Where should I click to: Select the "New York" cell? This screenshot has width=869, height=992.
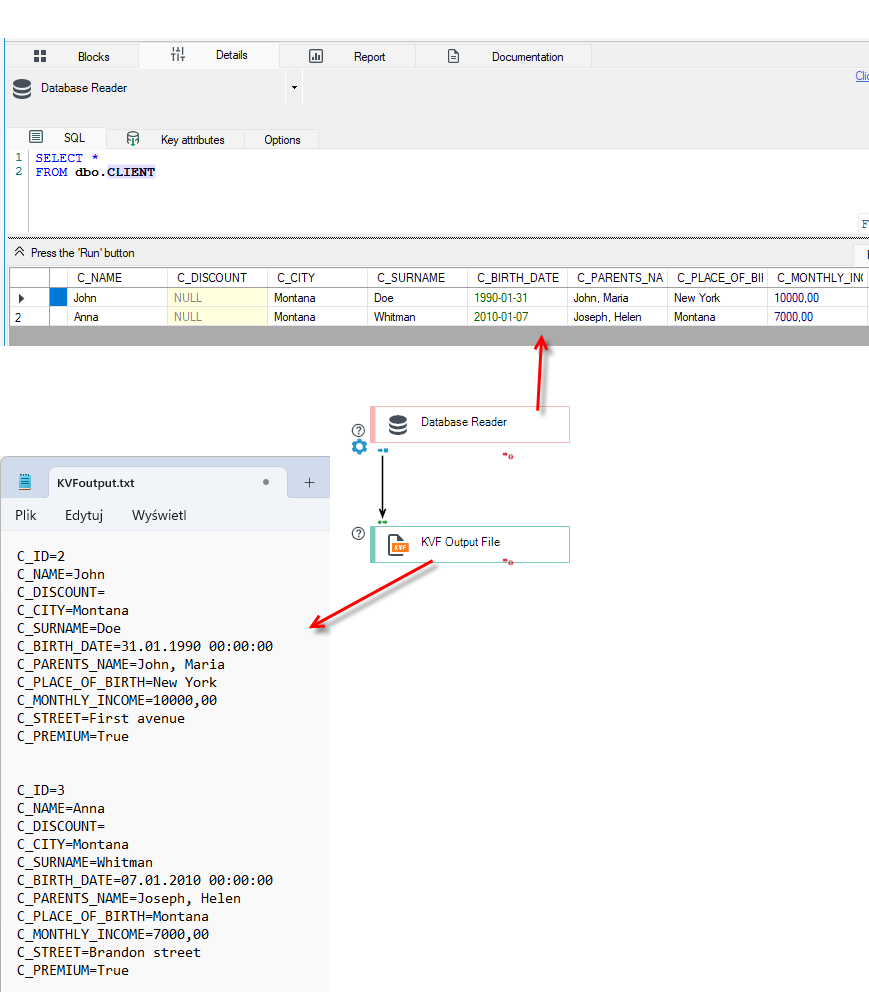717,298
